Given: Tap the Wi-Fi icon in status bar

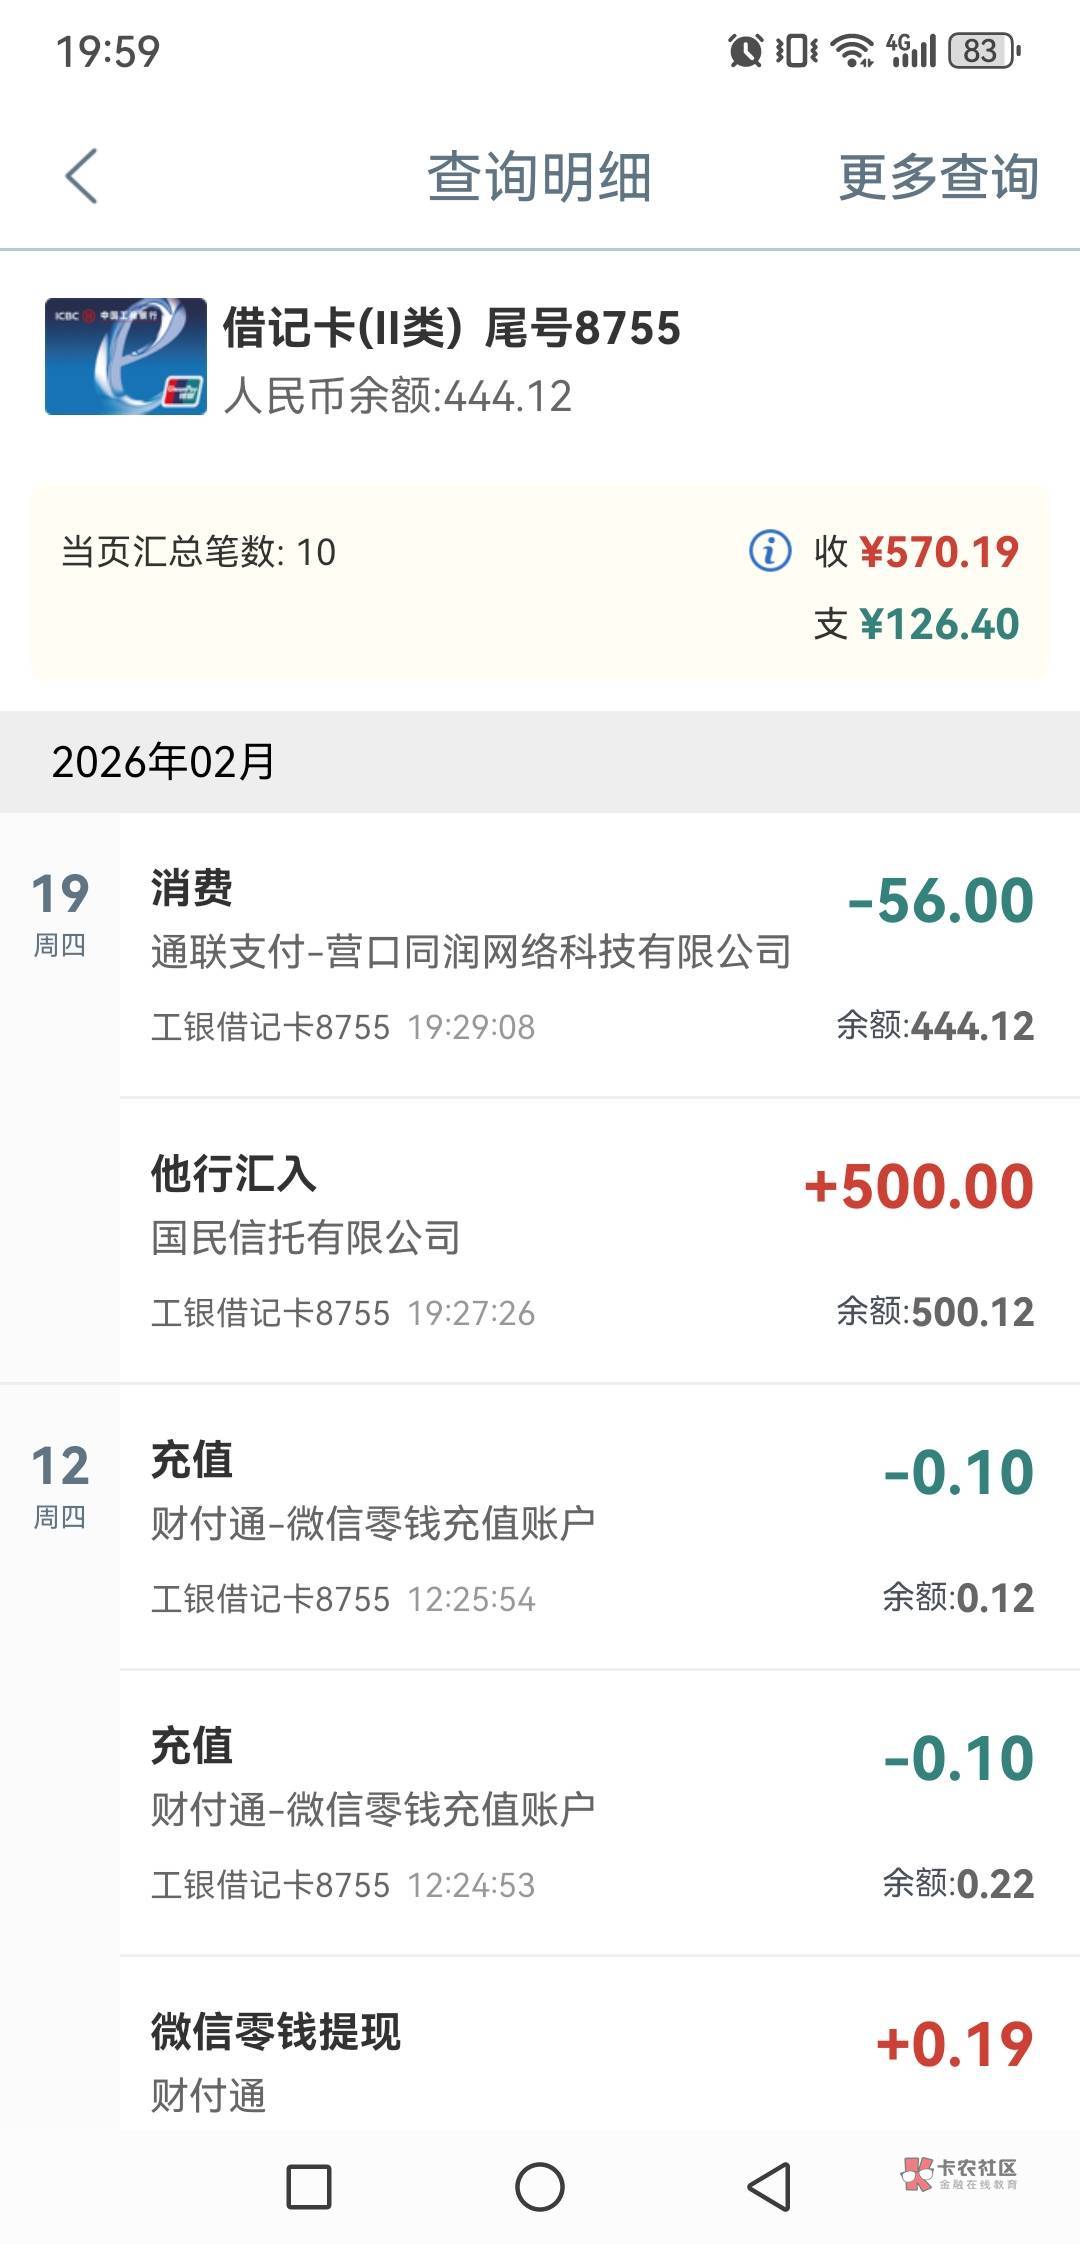Looking at the screenshot, I should point(852,50).
